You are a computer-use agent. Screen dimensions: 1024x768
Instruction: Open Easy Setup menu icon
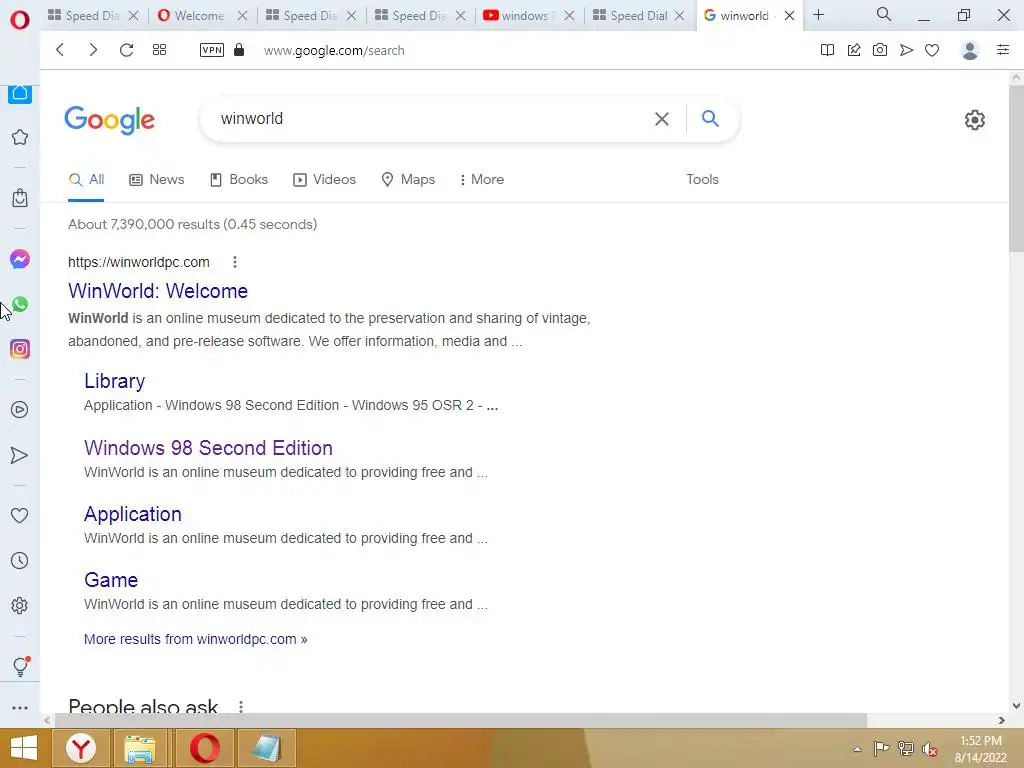(1003, 50)
